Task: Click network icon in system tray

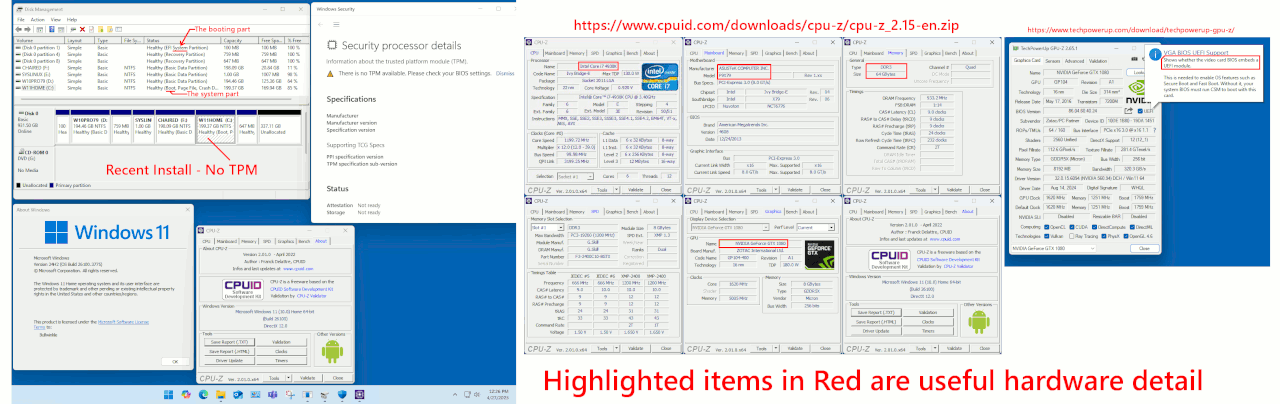Action: [467, 394]
